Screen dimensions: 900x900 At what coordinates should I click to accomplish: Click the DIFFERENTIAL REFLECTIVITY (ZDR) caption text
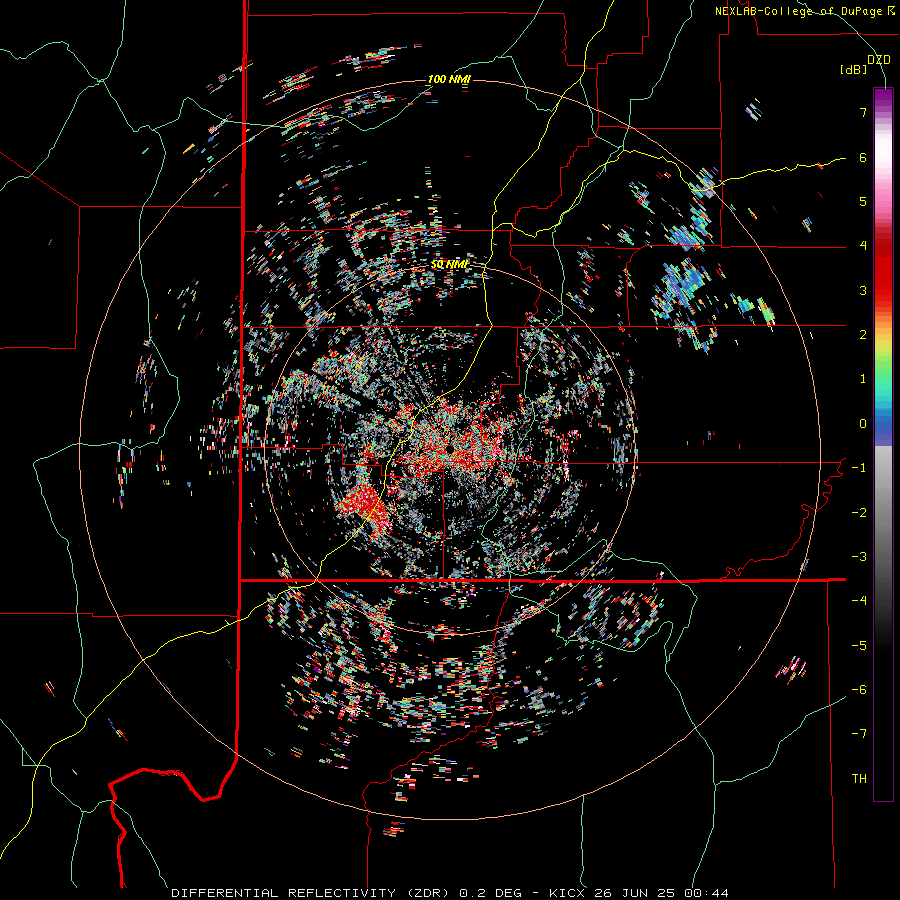point(312,893)
